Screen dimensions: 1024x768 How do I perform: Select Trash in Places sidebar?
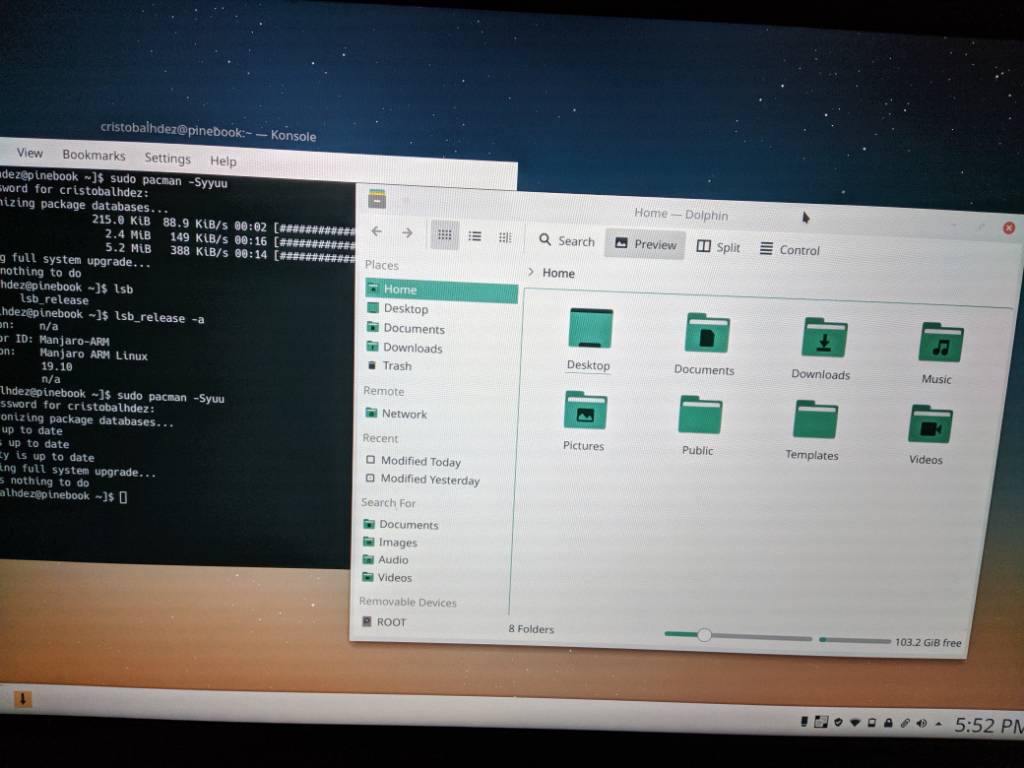[x=396, y=366]
